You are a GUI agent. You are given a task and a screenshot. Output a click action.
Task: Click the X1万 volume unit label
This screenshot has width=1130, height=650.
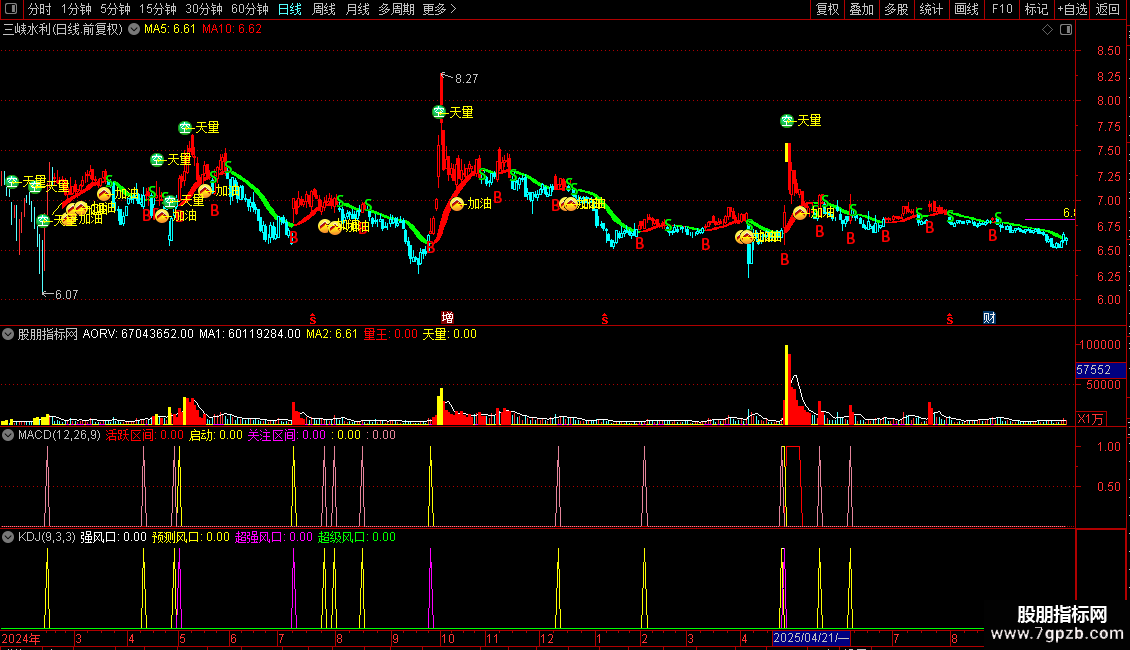tap(1090, 419)
